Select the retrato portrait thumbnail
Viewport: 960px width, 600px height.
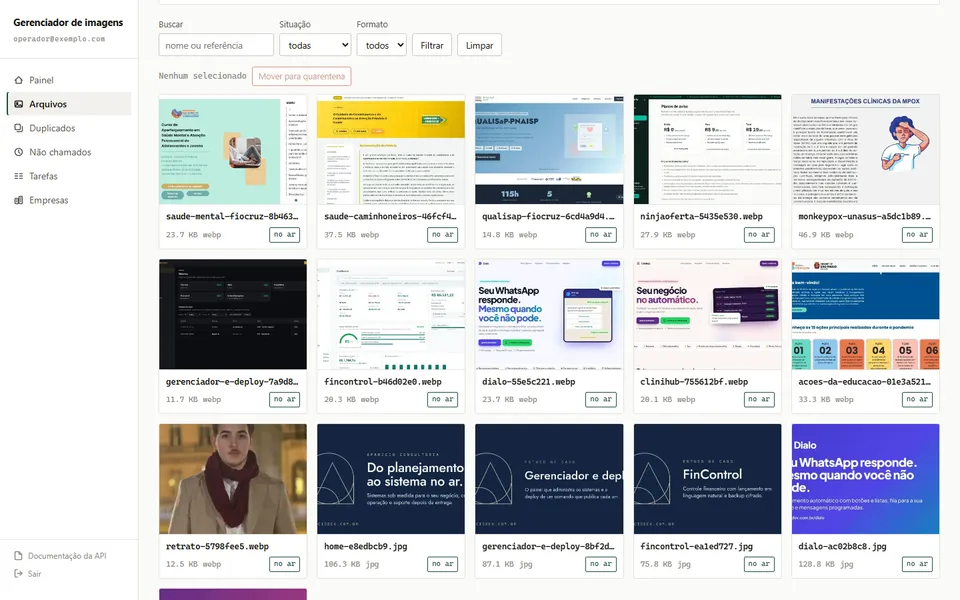[x=233, y=479]
